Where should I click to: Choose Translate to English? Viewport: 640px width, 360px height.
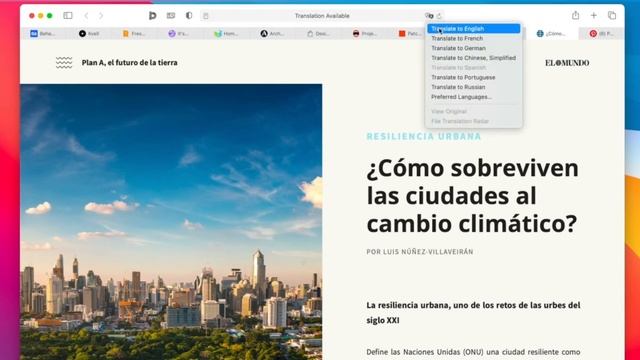pos(473,29)
